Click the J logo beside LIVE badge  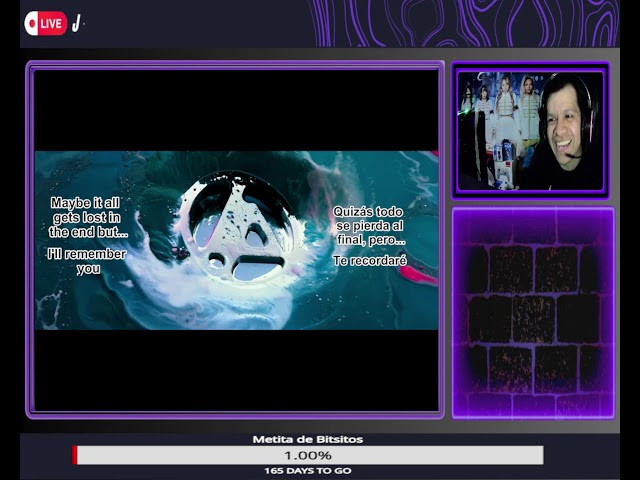point(76,23)
